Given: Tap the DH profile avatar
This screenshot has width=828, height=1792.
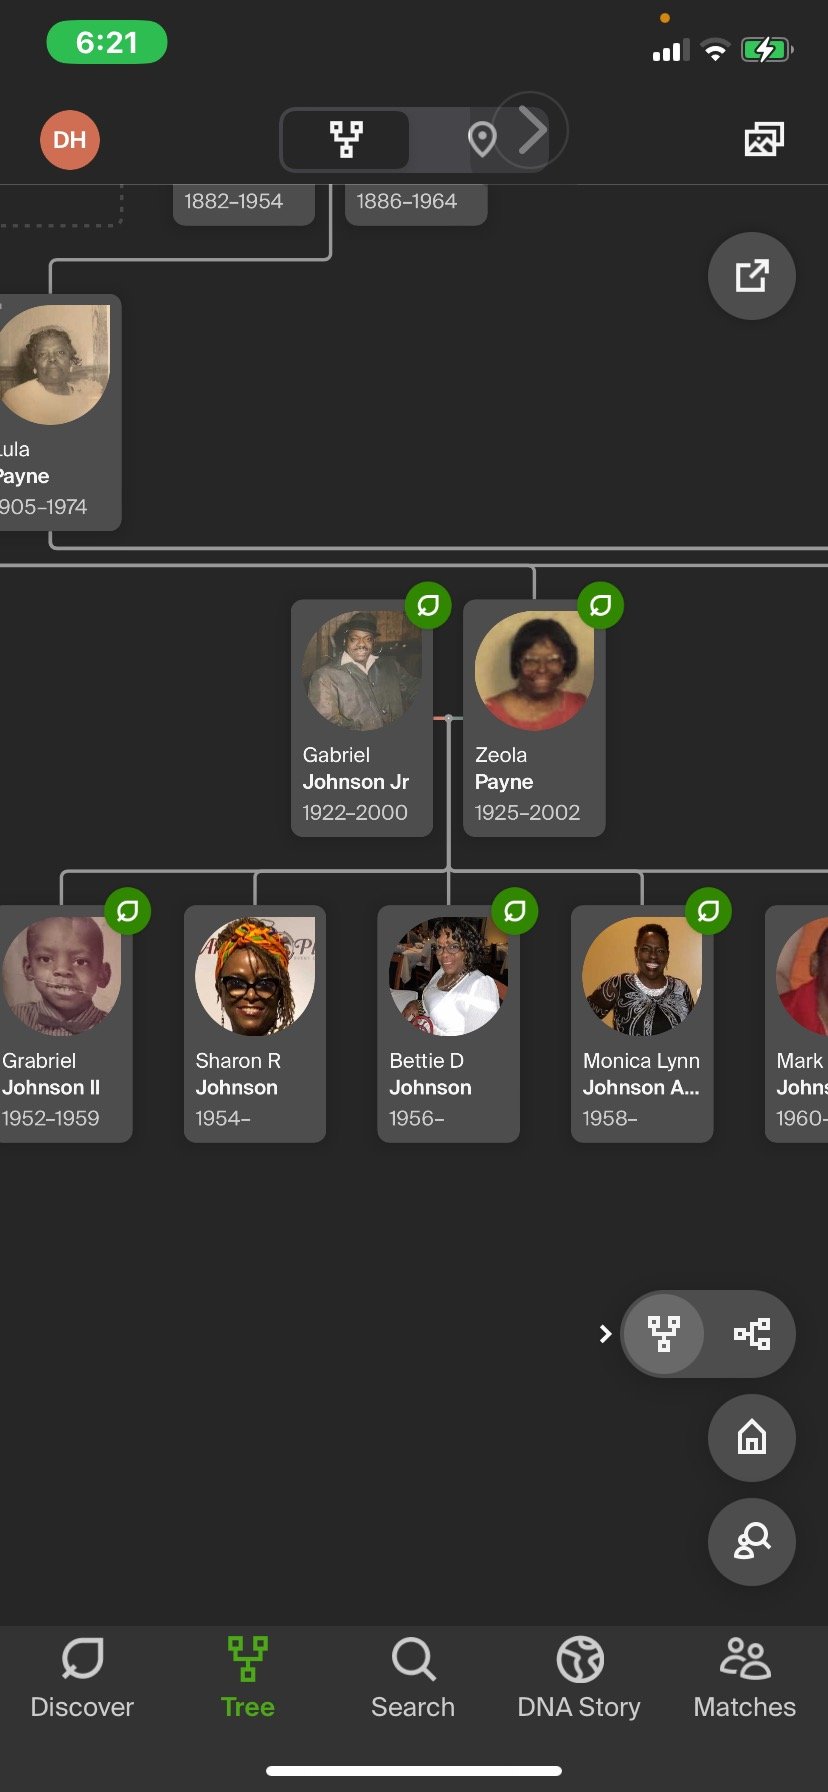Looking at the screenshot, I should pyautogui.click(x=70, y=140).
